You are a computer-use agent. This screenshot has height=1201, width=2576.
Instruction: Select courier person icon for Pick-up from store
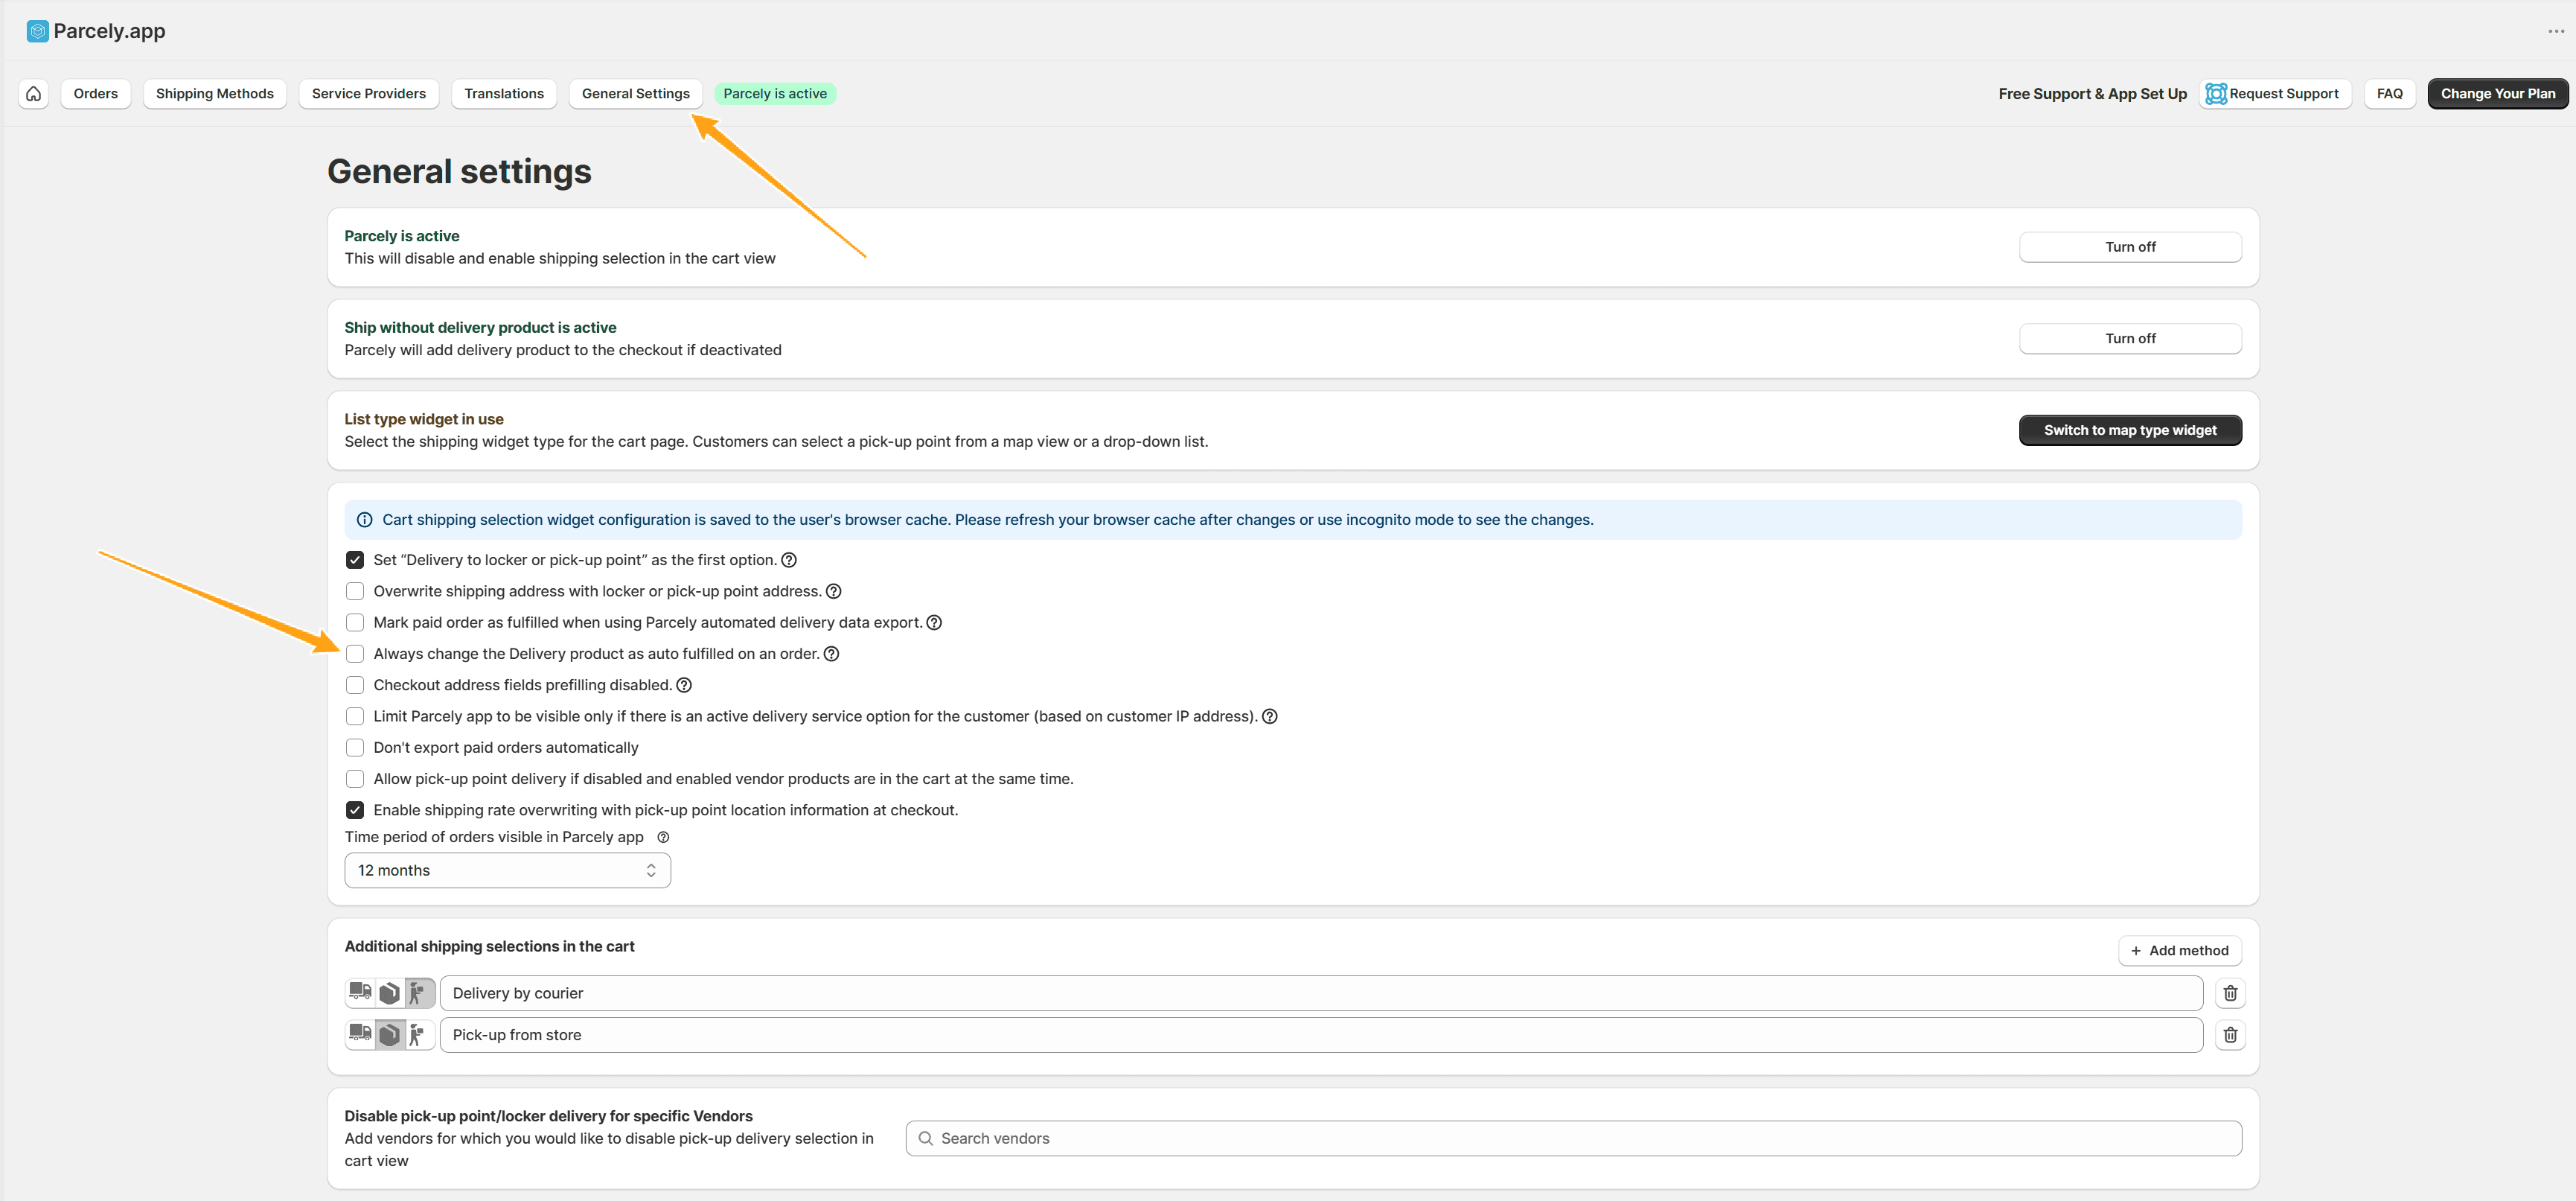click(418, 1034)
